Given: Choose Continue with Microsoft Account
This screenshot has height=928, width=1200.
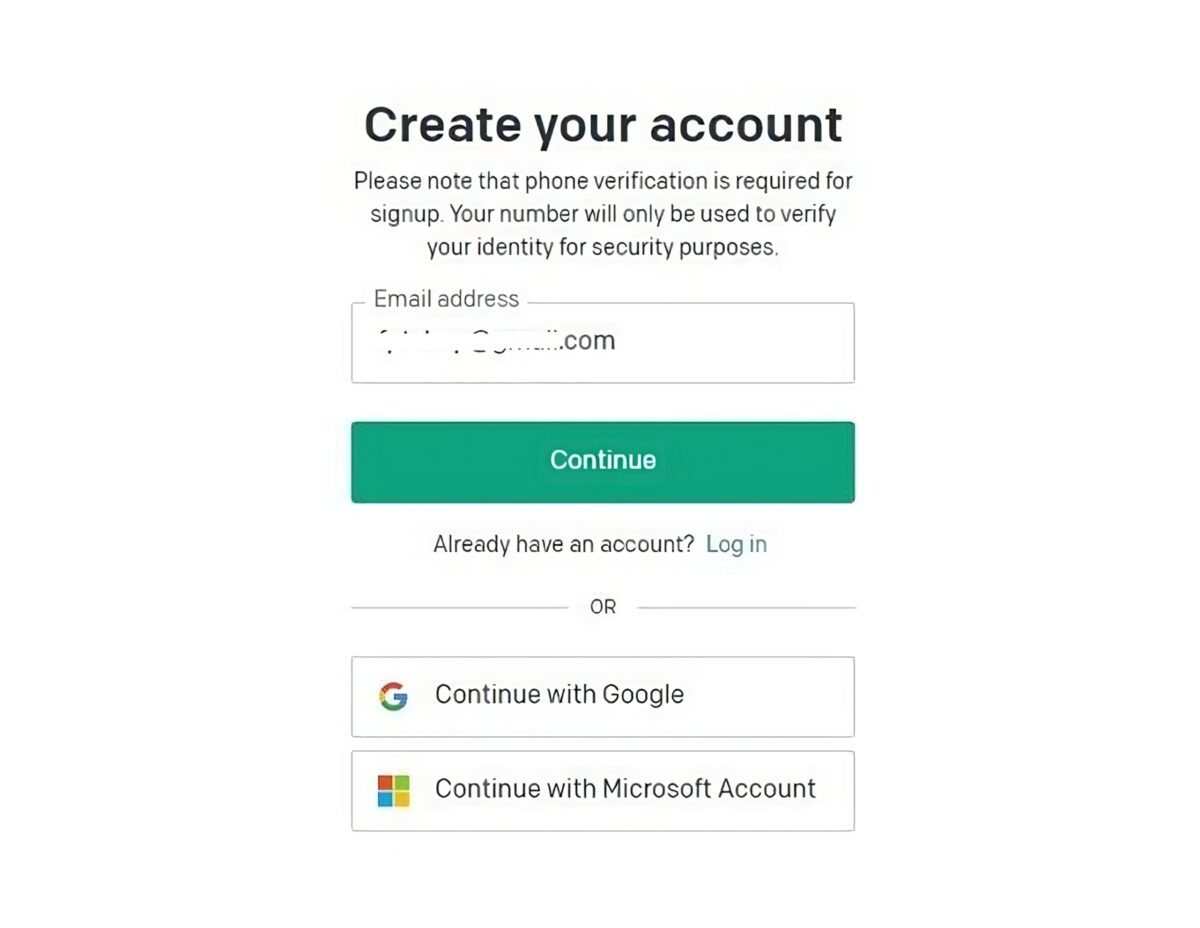Looking at the screenshot, I should 603,790.
